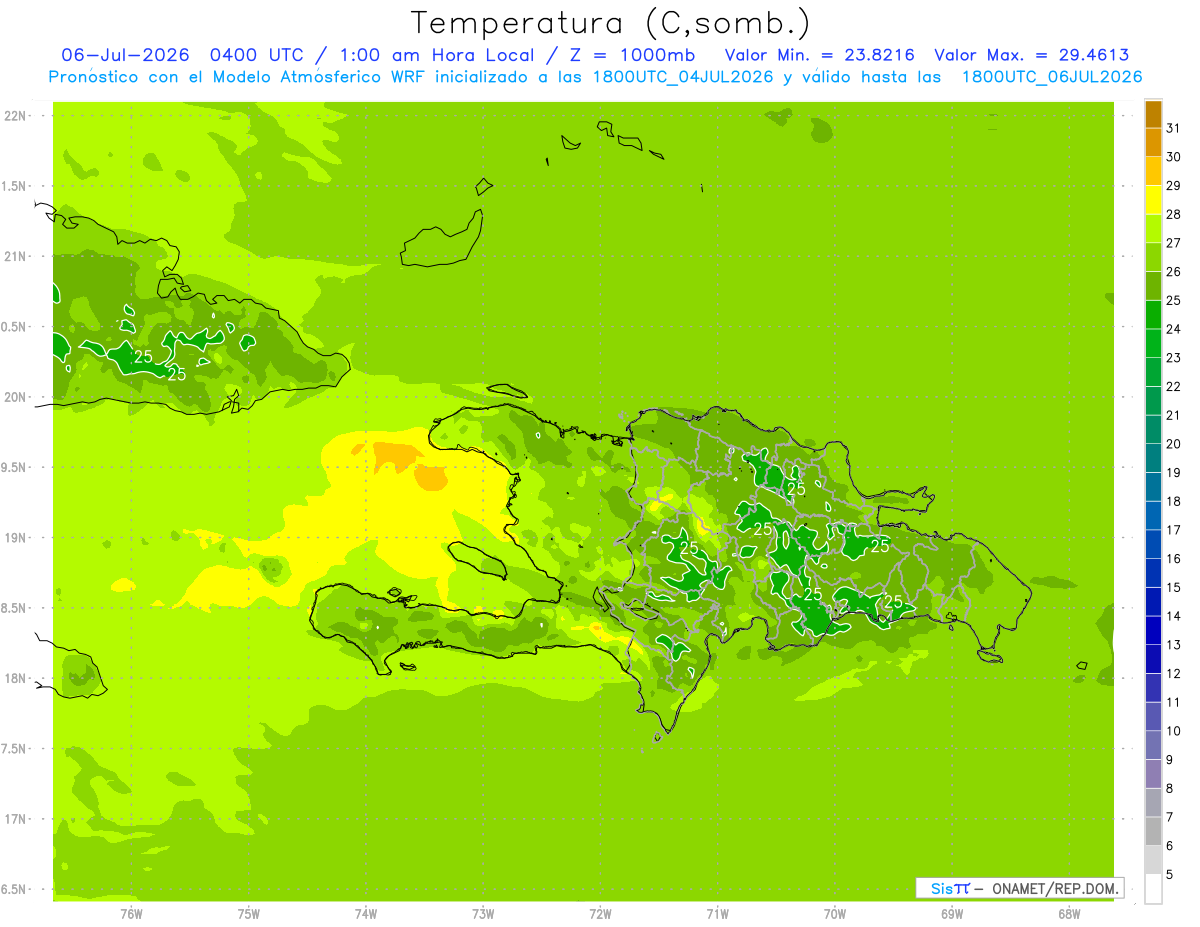
Task: Pick the dark blue 13 degree legend color
Action: (1153, 631)
